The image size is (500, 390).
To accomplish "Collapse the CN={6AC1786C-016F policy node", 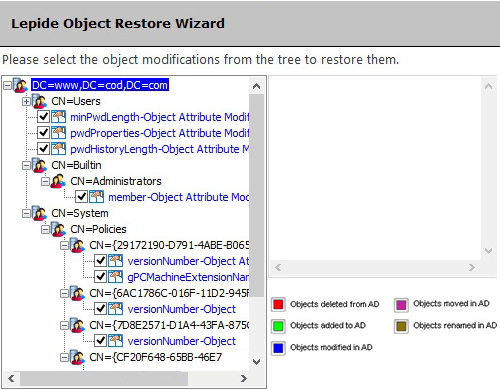I will [x=64, y=294].
